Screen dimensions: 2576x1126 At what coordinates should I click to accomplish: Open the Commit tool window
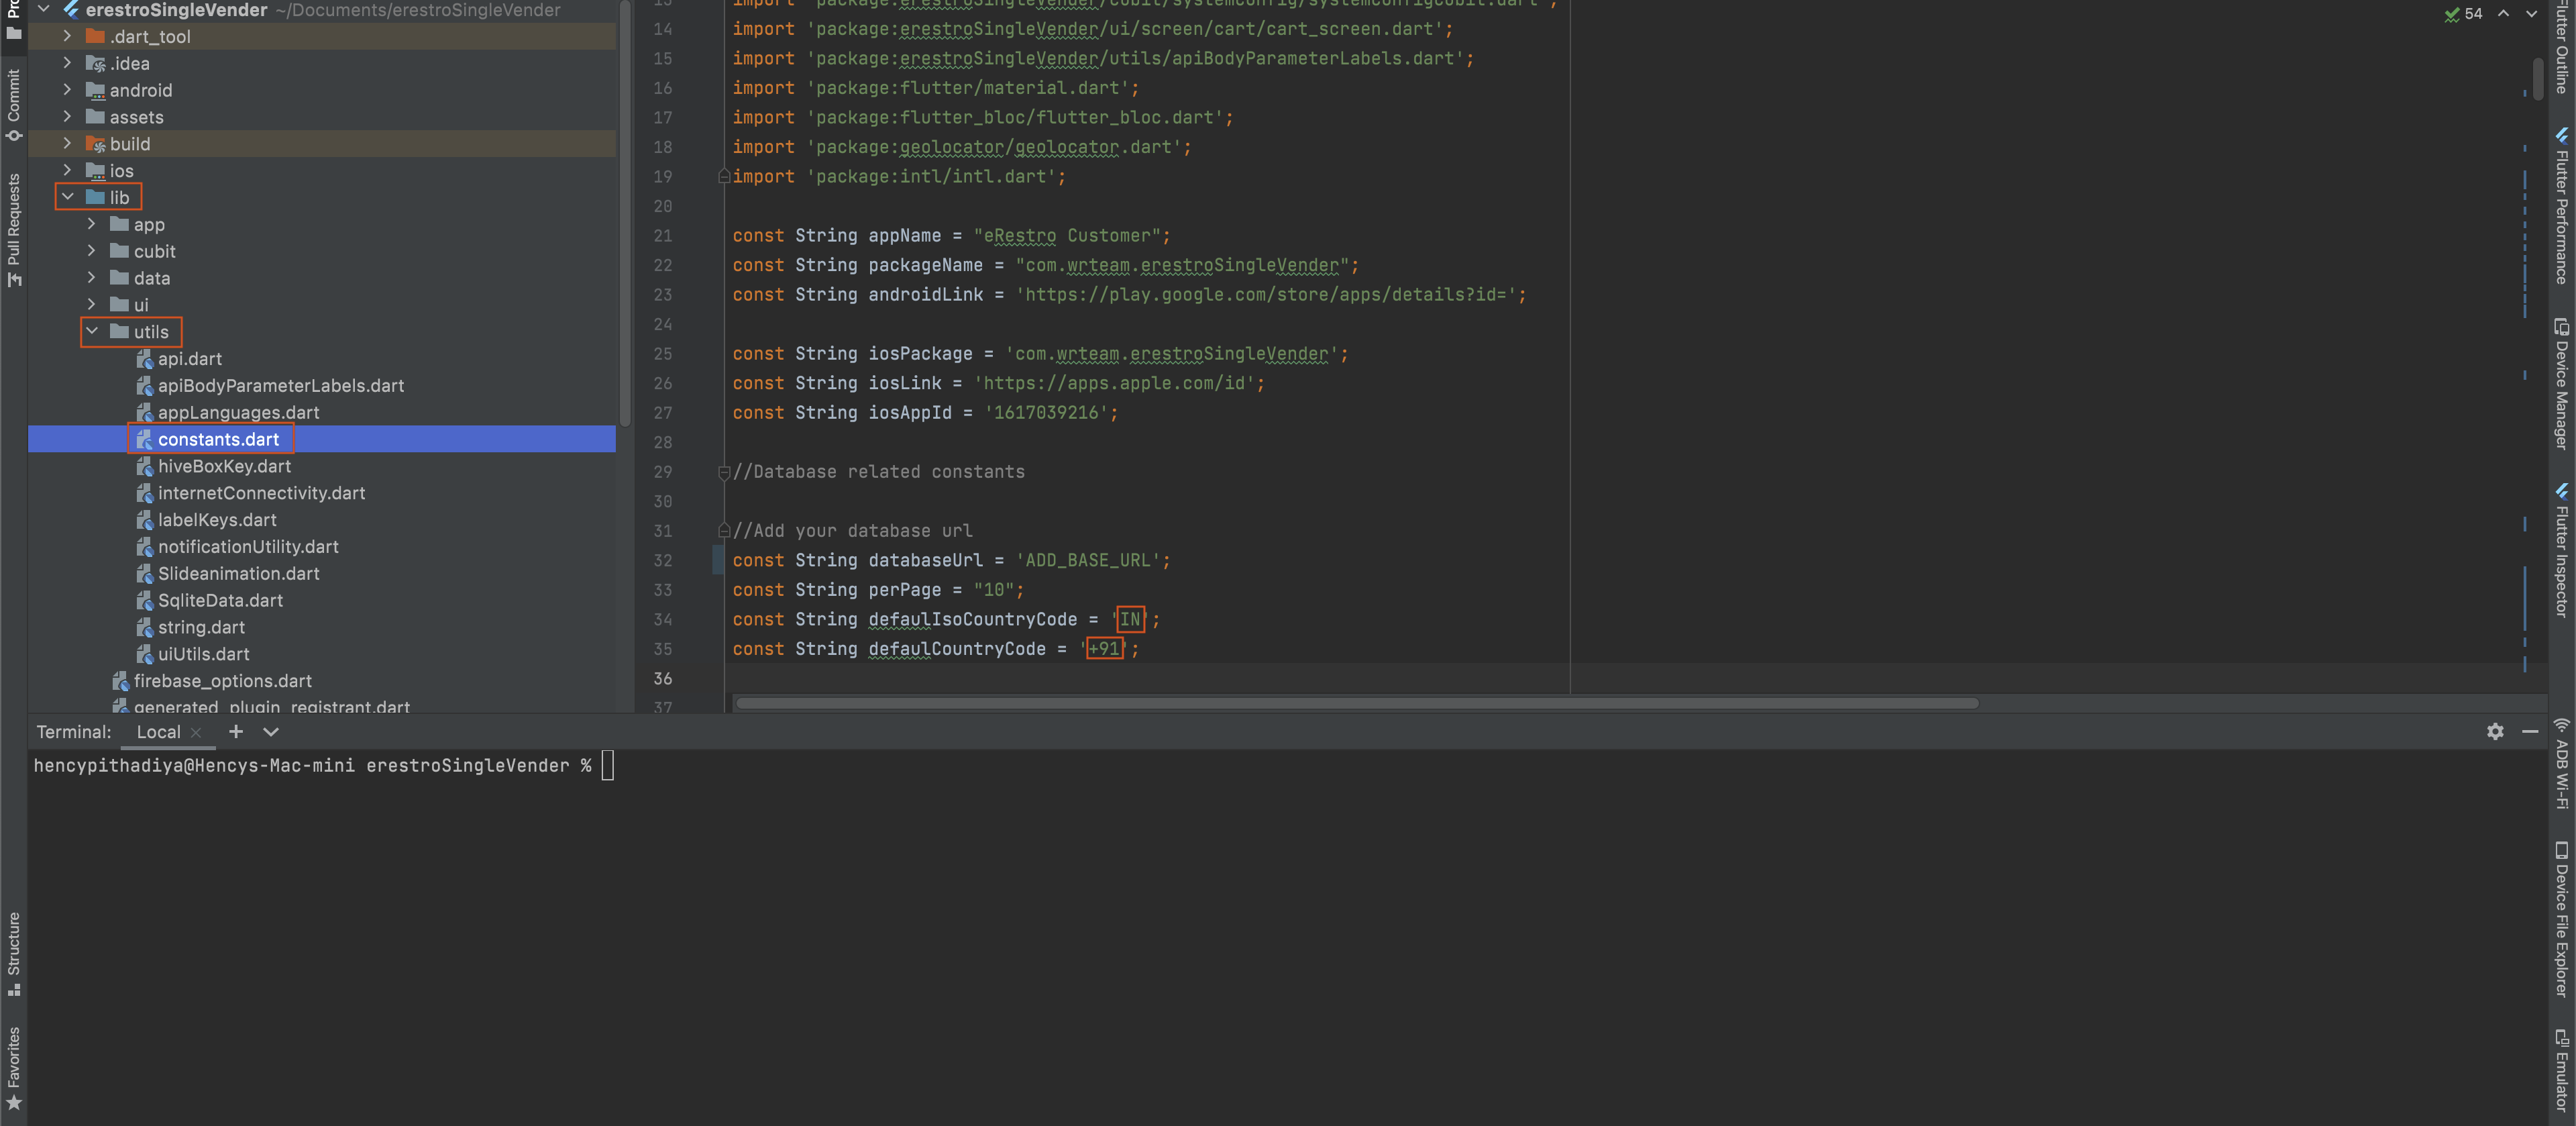tap(13, 104)
